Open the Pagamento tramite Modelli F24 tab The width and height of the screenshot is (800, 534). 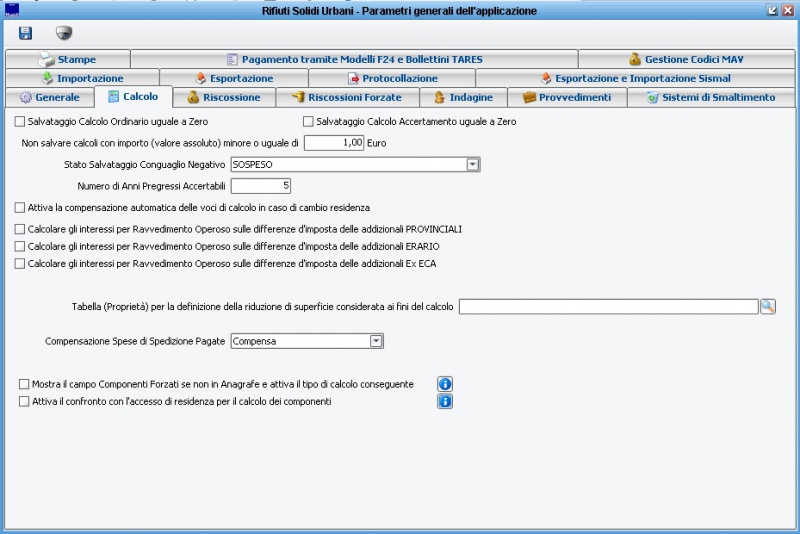(x=355, y=59)
